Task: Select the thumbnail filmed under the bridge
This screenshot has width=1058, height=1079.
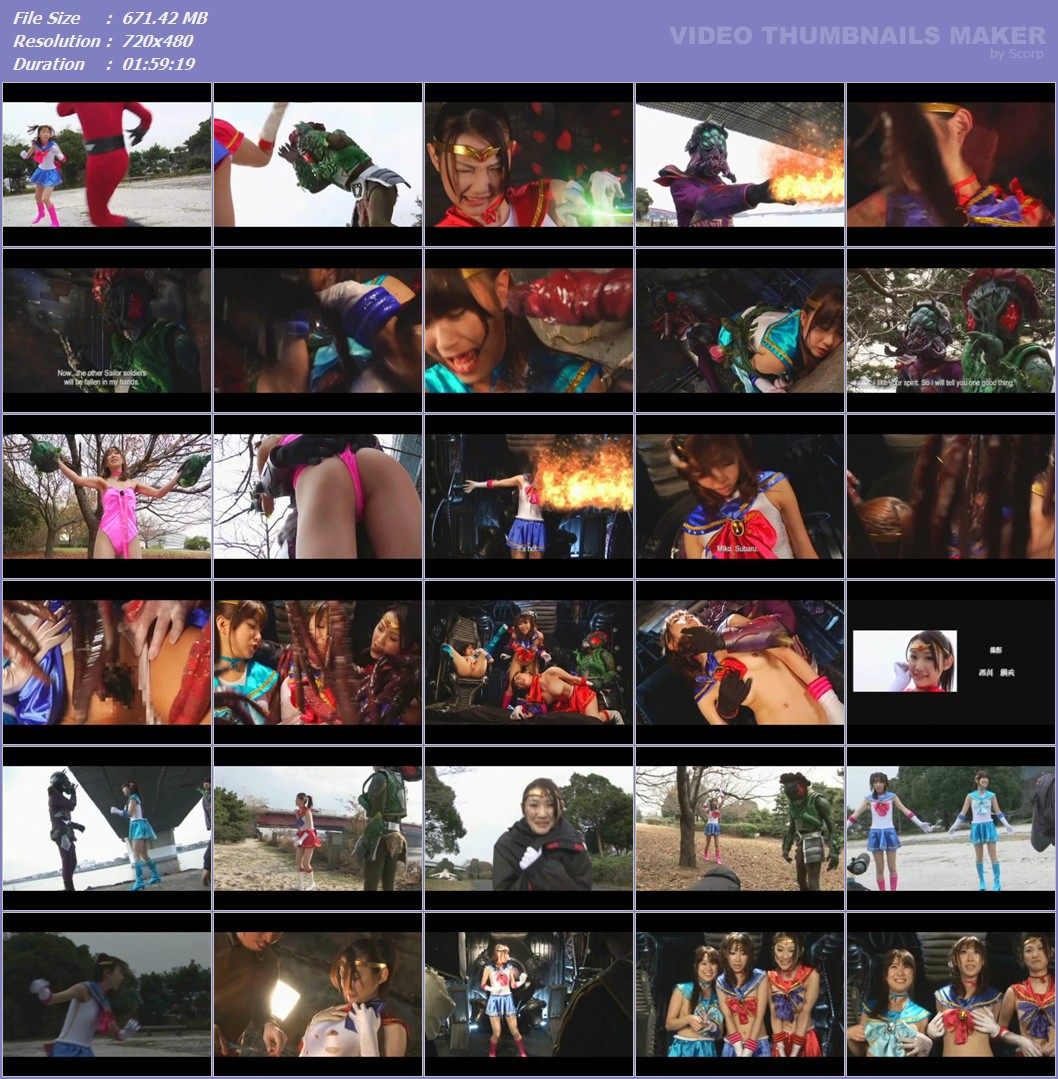Action: coord(107,829)
